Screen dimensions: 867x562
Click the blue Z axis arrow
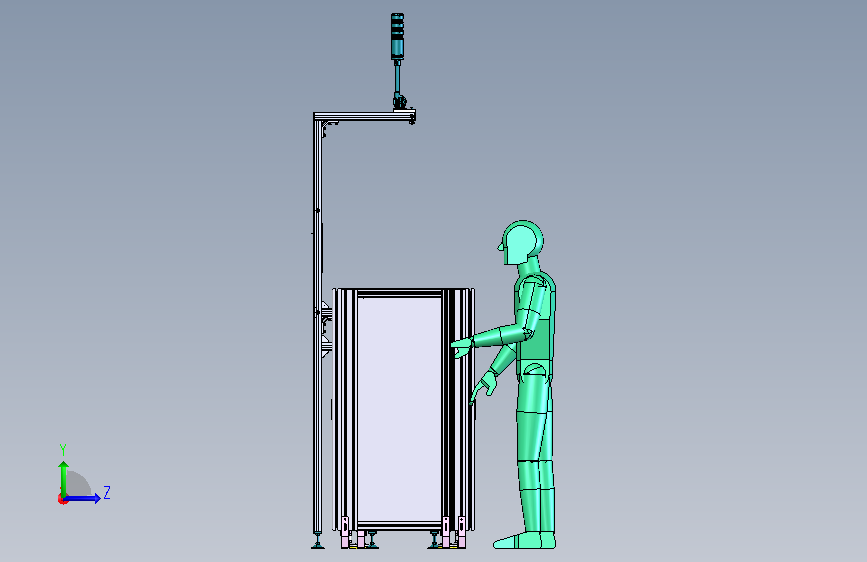(83, 498)
